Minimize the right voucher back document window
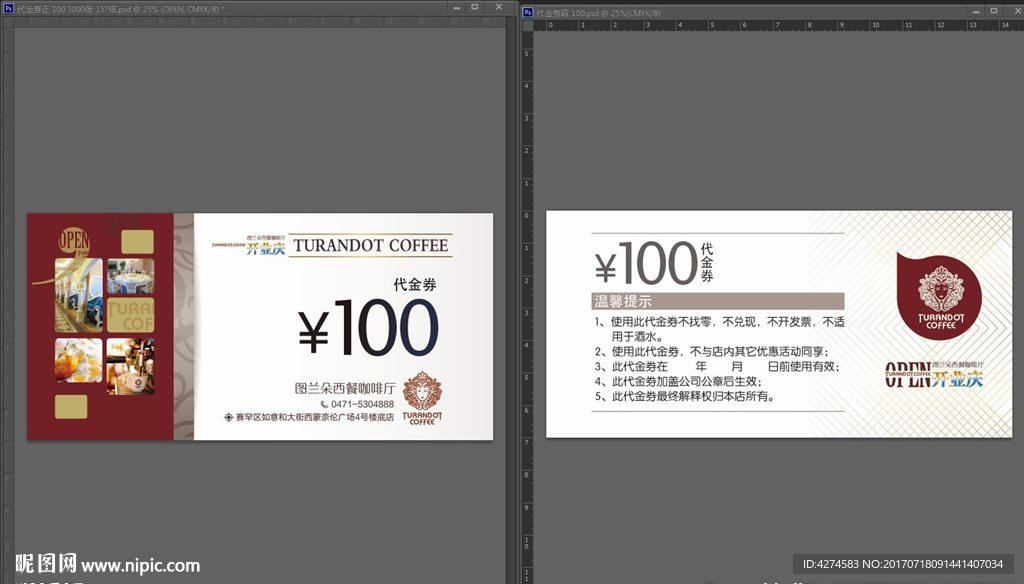The width and height of the screenshot is (1024, 584). tap(972, 12)
